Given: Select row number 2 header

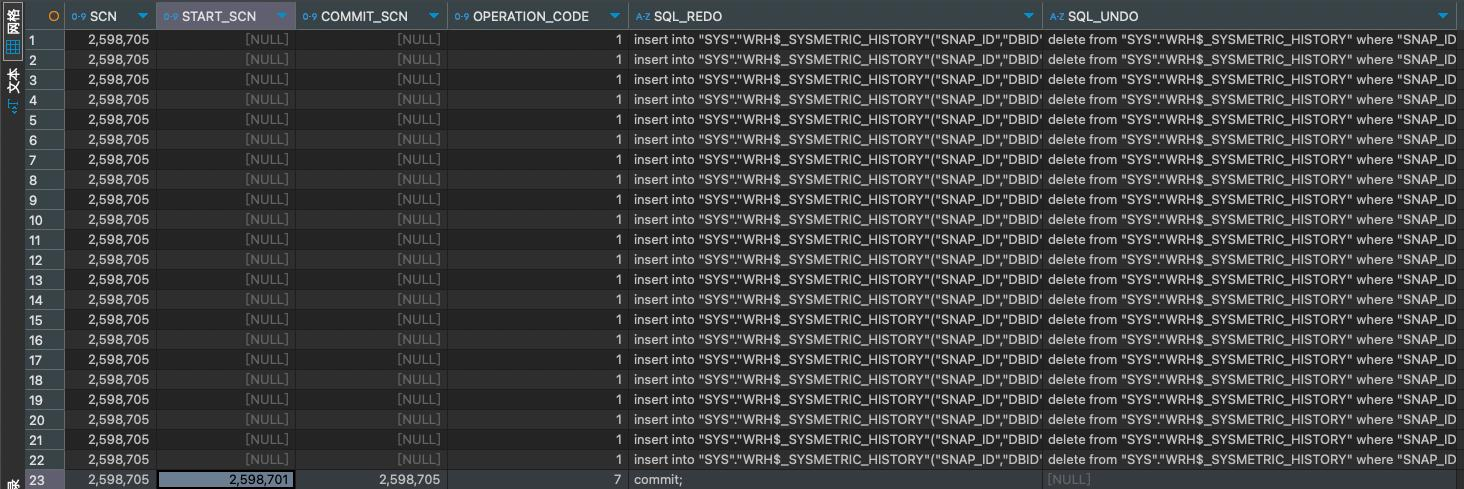Looking at the screenshot, I should 45,60.
